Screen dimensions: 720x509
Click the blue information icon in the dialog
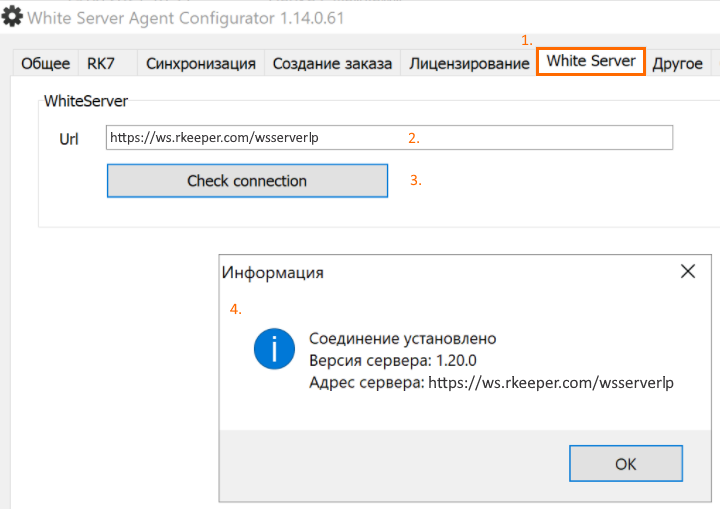tap(274, 349)
